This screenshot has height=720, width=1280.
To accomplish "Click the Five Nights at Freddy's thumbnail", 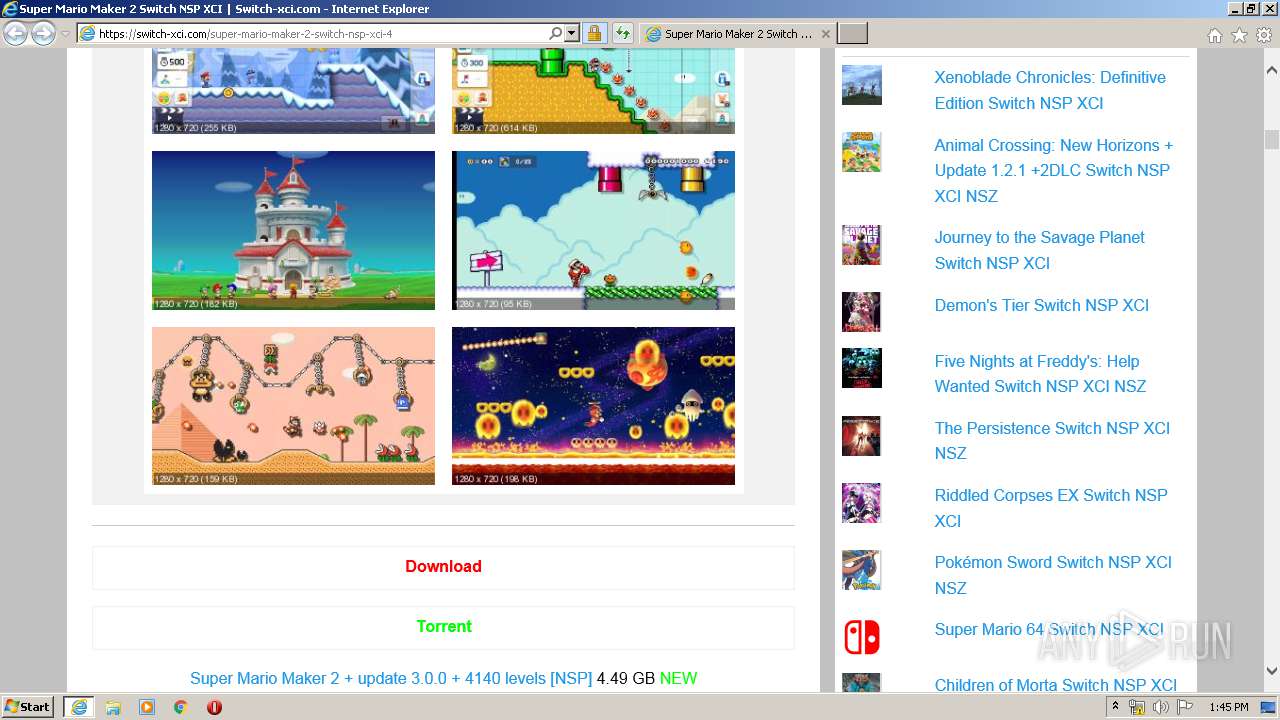I will click(861, 368).
